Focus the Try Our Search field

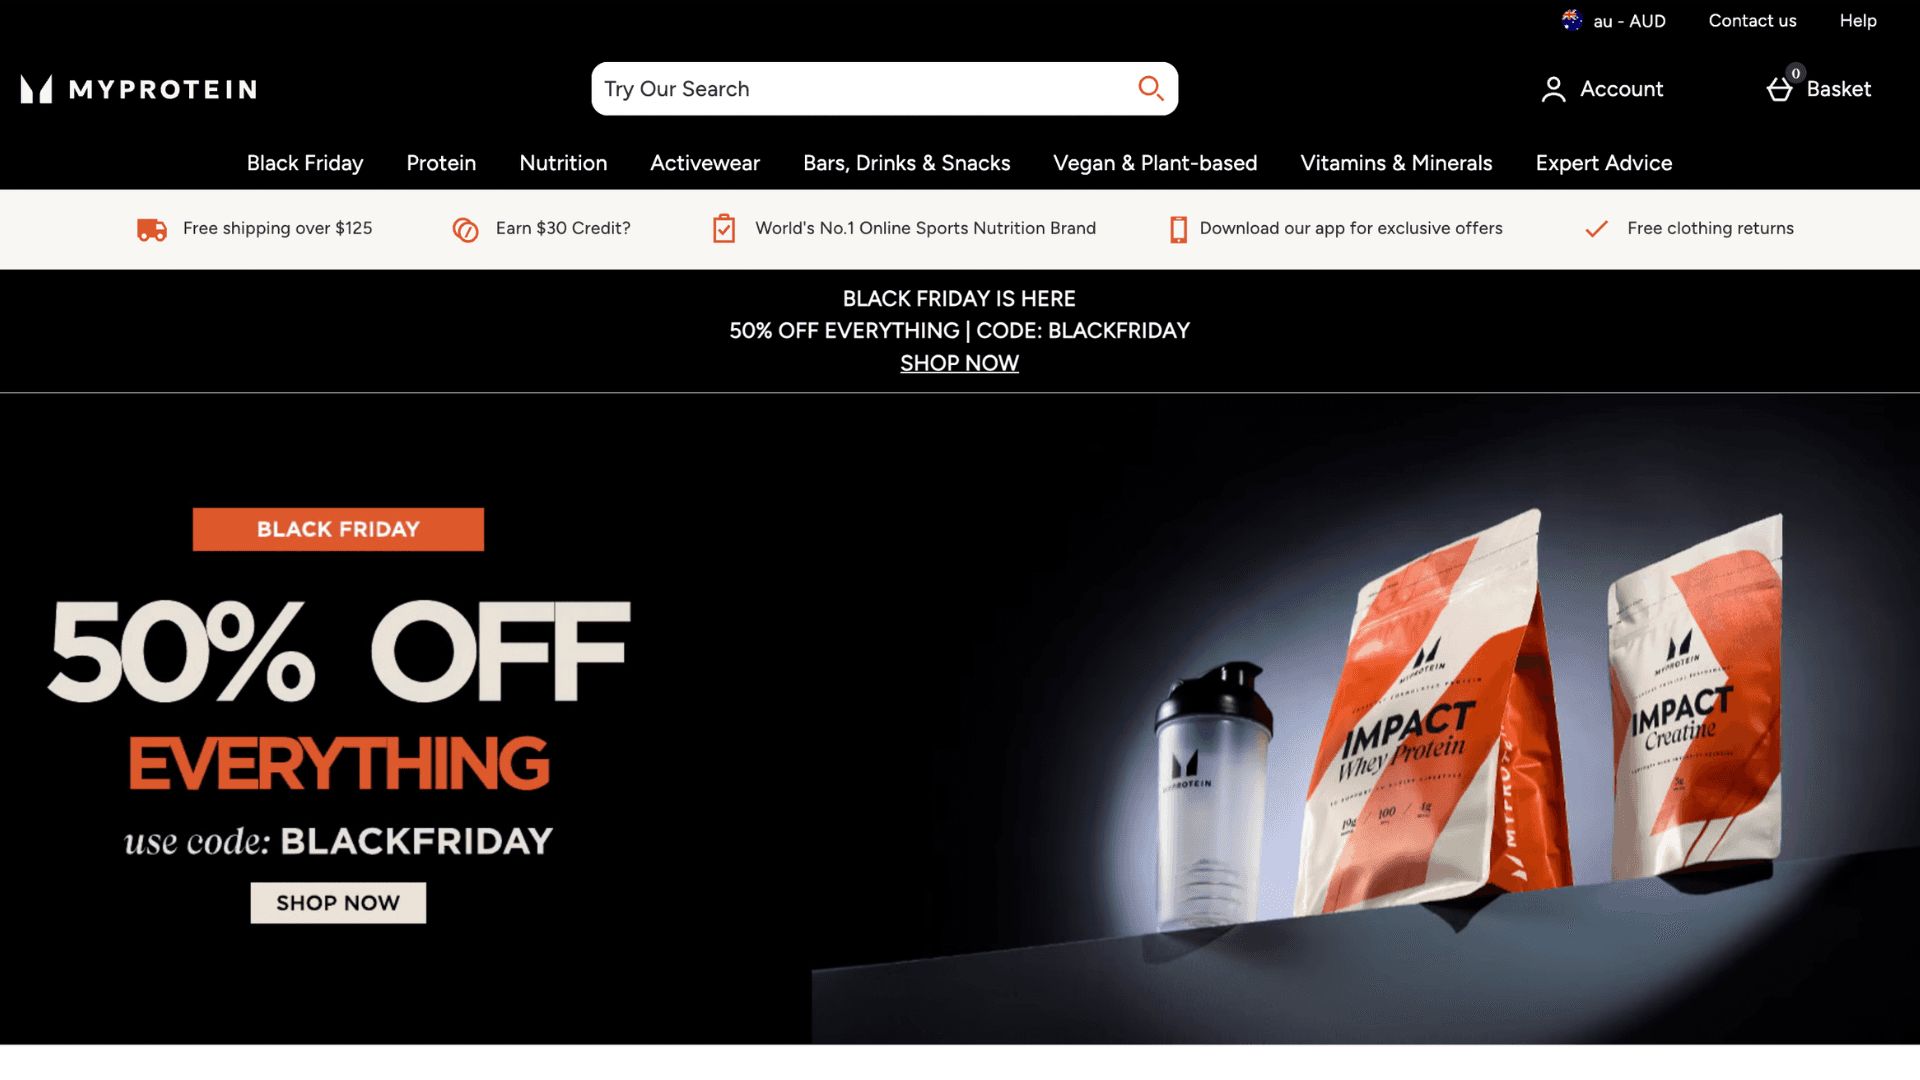click(865, 89)
